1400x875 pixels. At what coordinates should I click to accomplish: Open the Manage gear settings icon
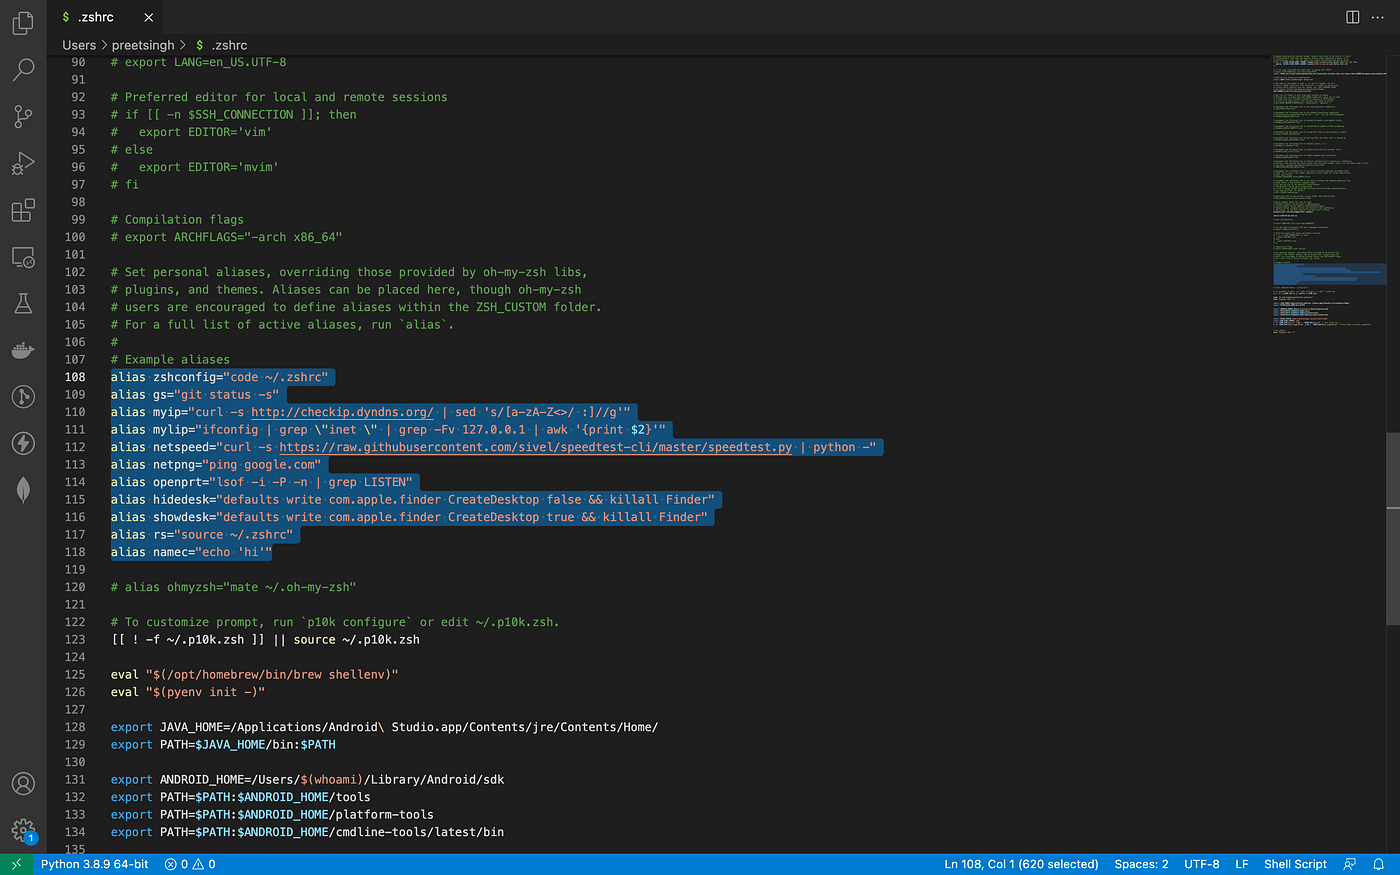[23, 830]
